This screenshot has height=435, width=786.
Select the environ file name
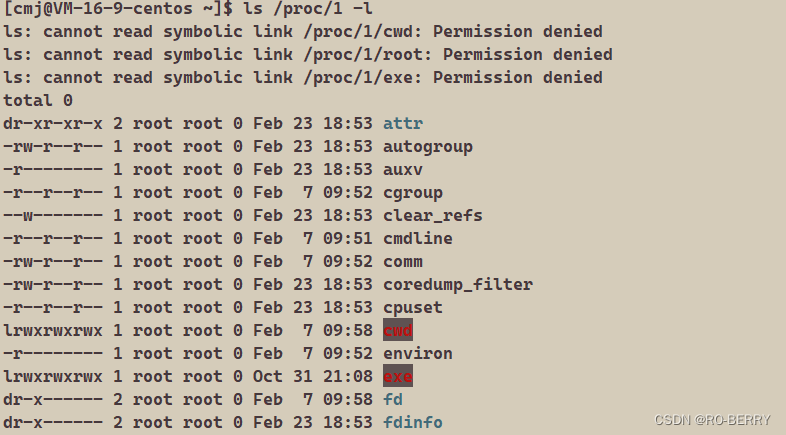coord(417,354)
